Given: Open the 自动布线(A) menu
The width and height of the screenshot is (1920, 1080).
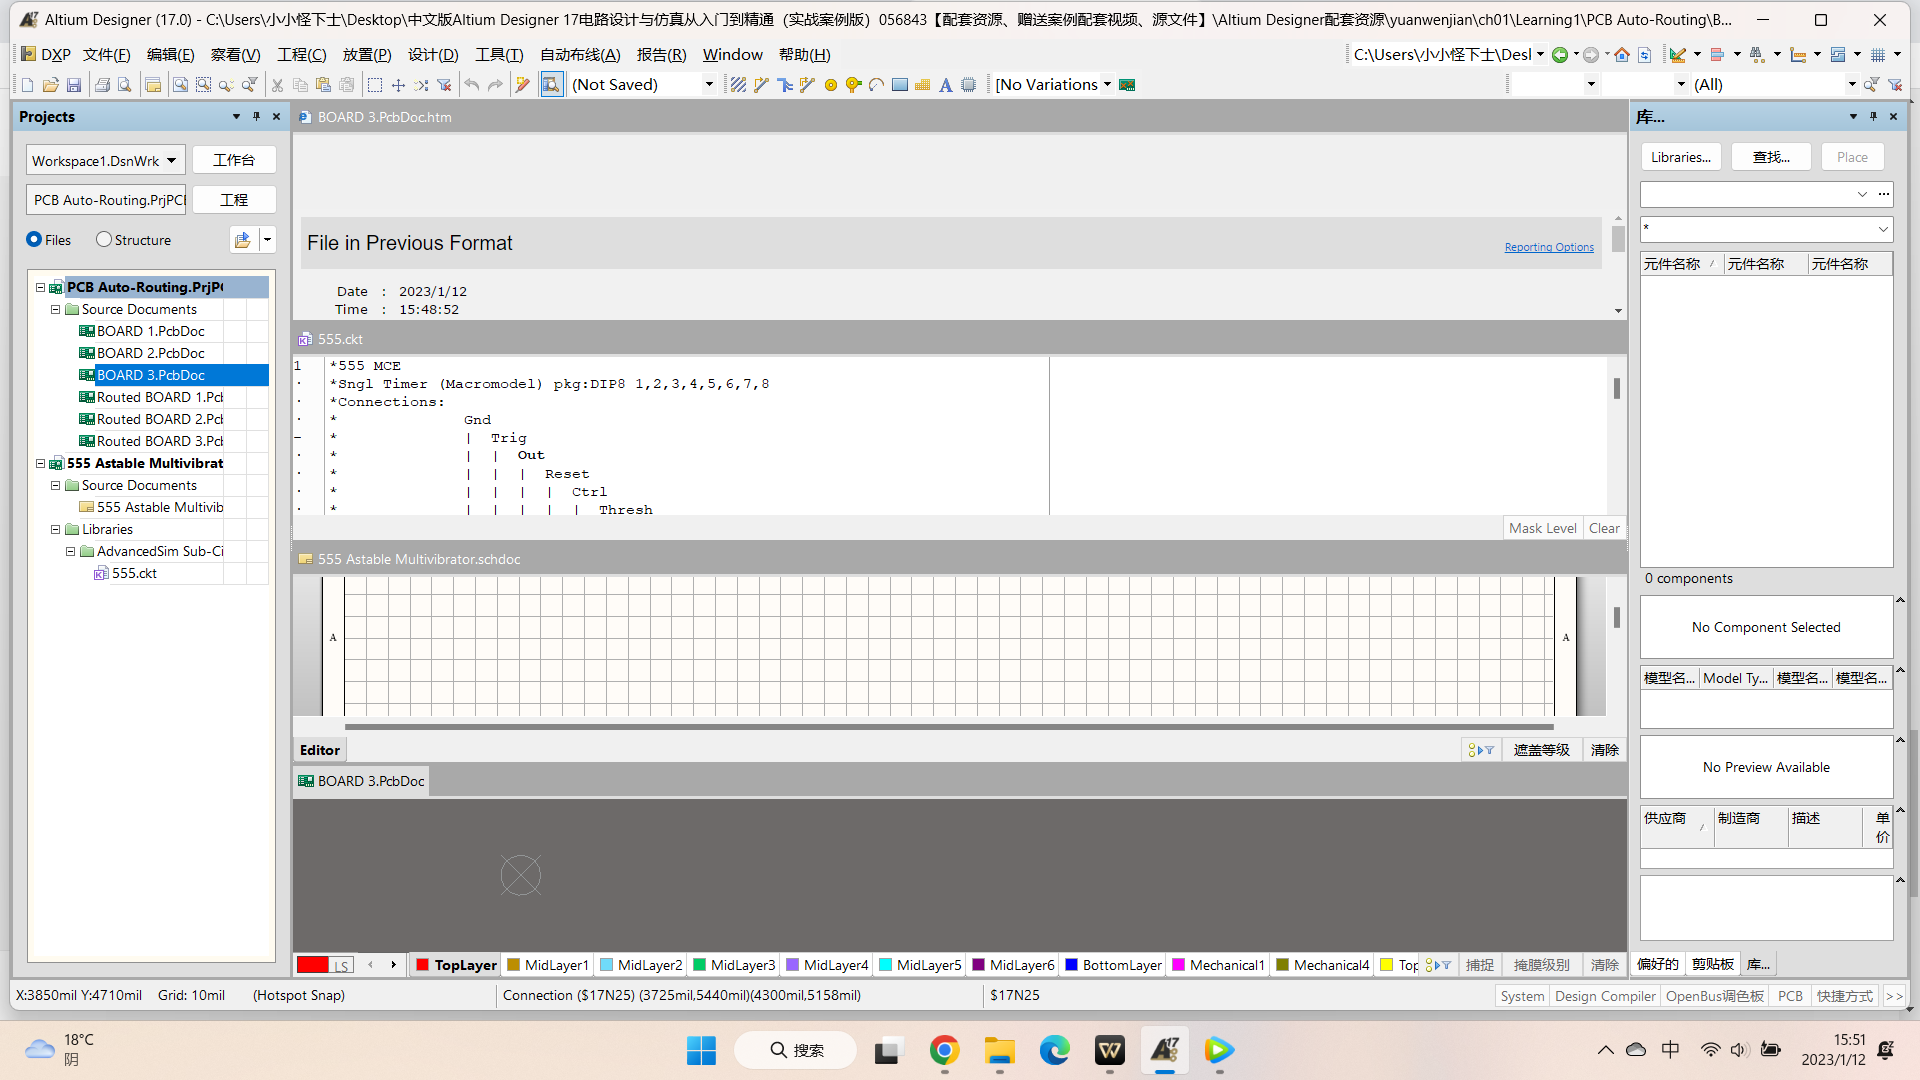Looking at the screenshot, I should coord(580,55).
